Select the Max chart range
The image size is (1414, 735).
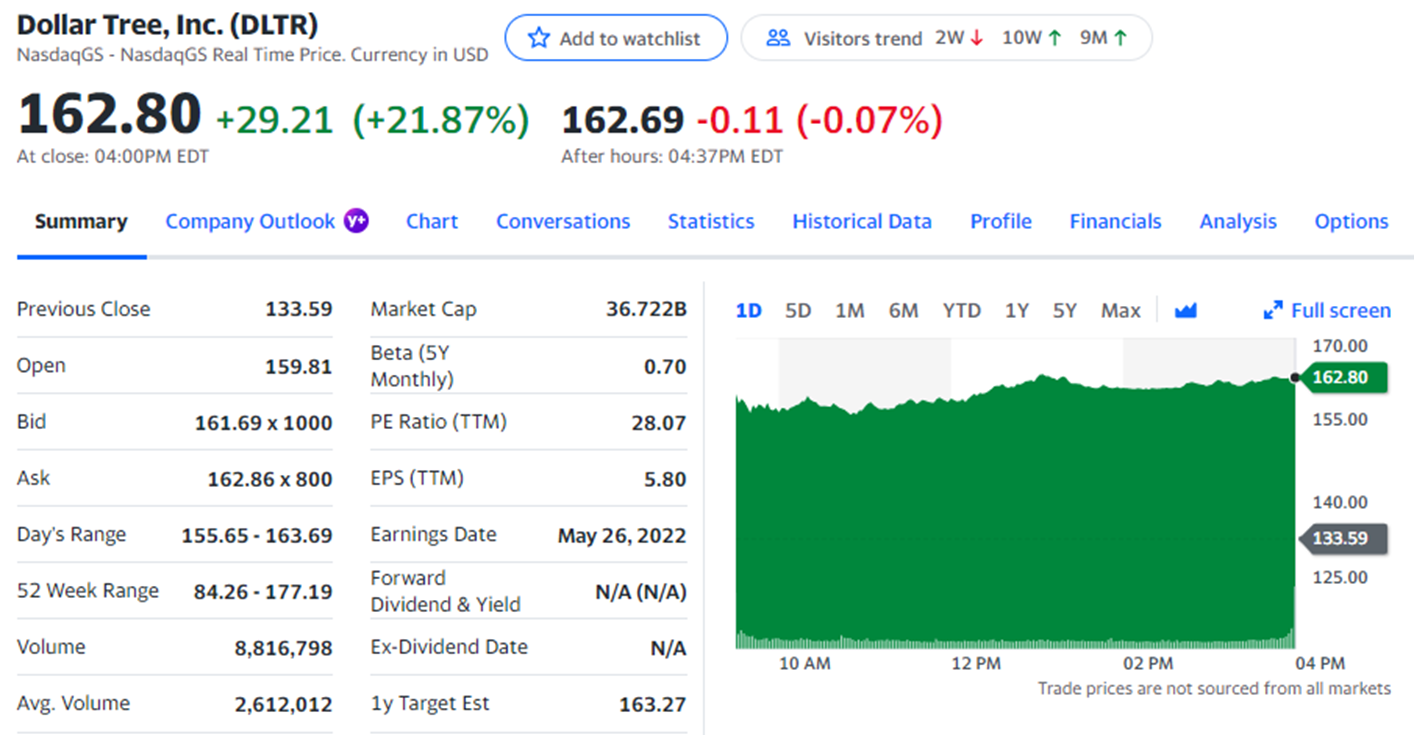1121,310
